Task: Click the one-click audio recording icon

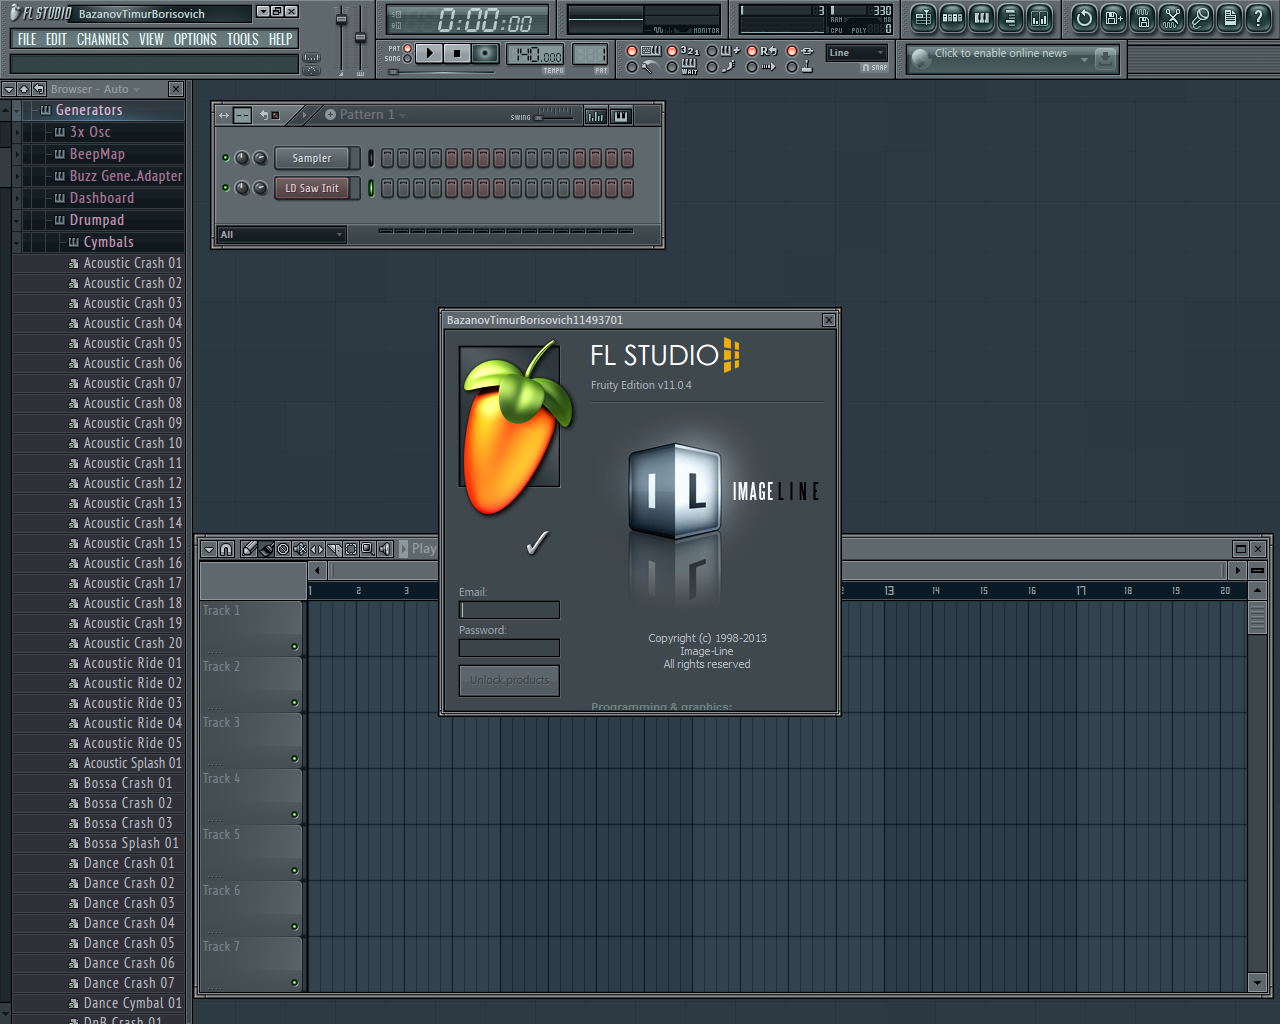Action: 1200,17
